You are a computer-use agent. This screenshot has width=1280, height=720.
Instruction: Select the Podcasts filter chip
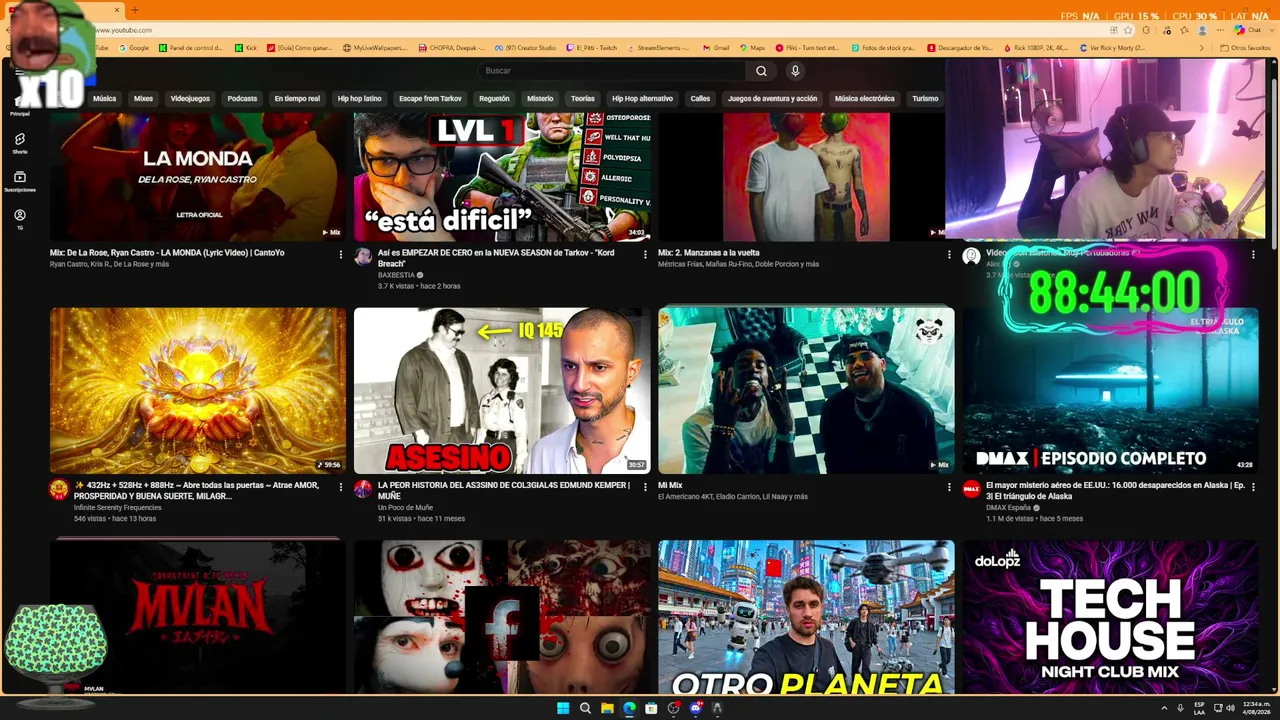[x=242, y=99]
